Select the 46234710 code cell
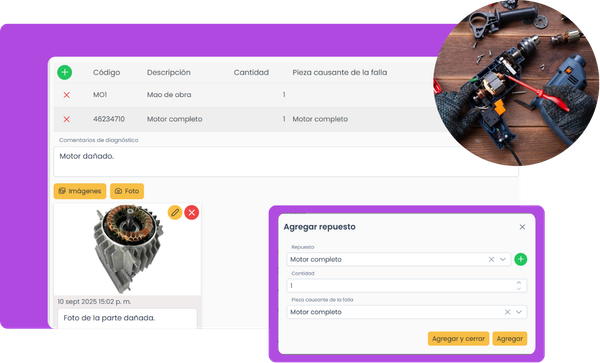 [109, 119]
